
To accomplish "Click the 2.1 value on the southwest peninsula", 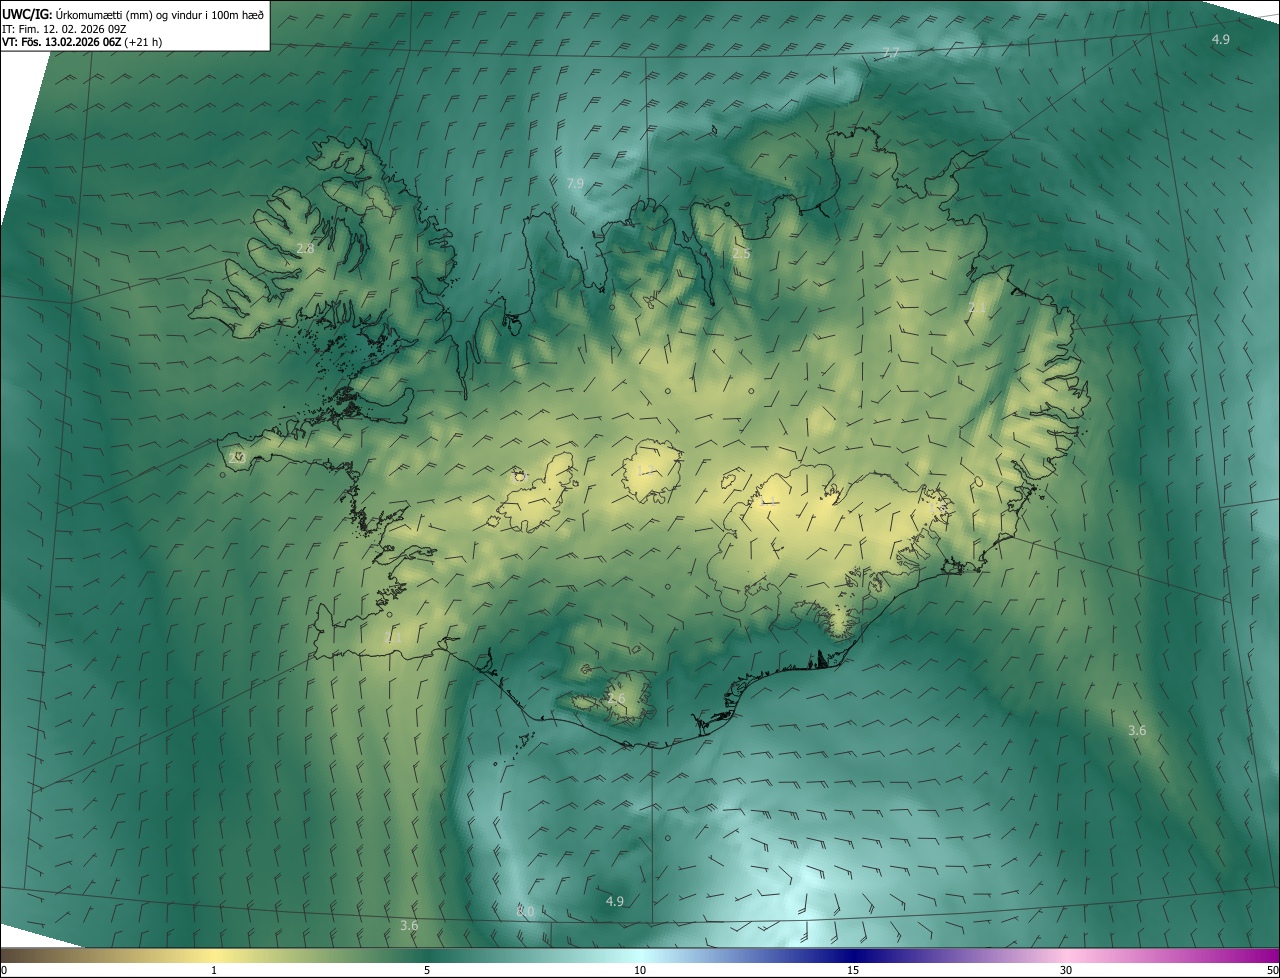I will (x=393, y=637).
